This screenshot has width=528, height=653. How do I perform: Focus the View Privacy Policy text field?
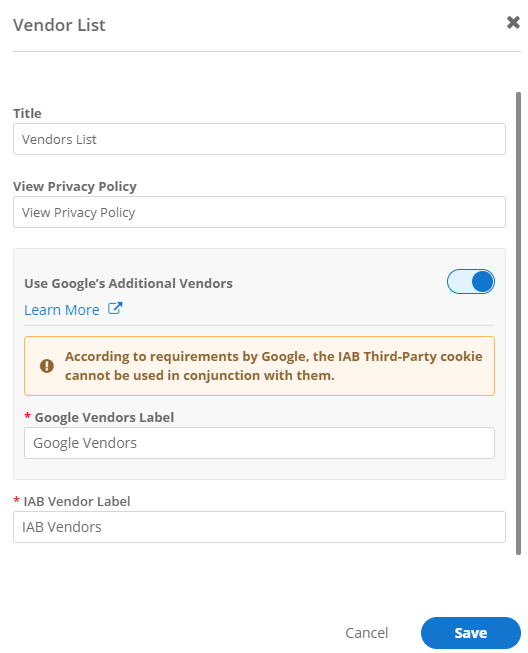[x=259, y=212]
